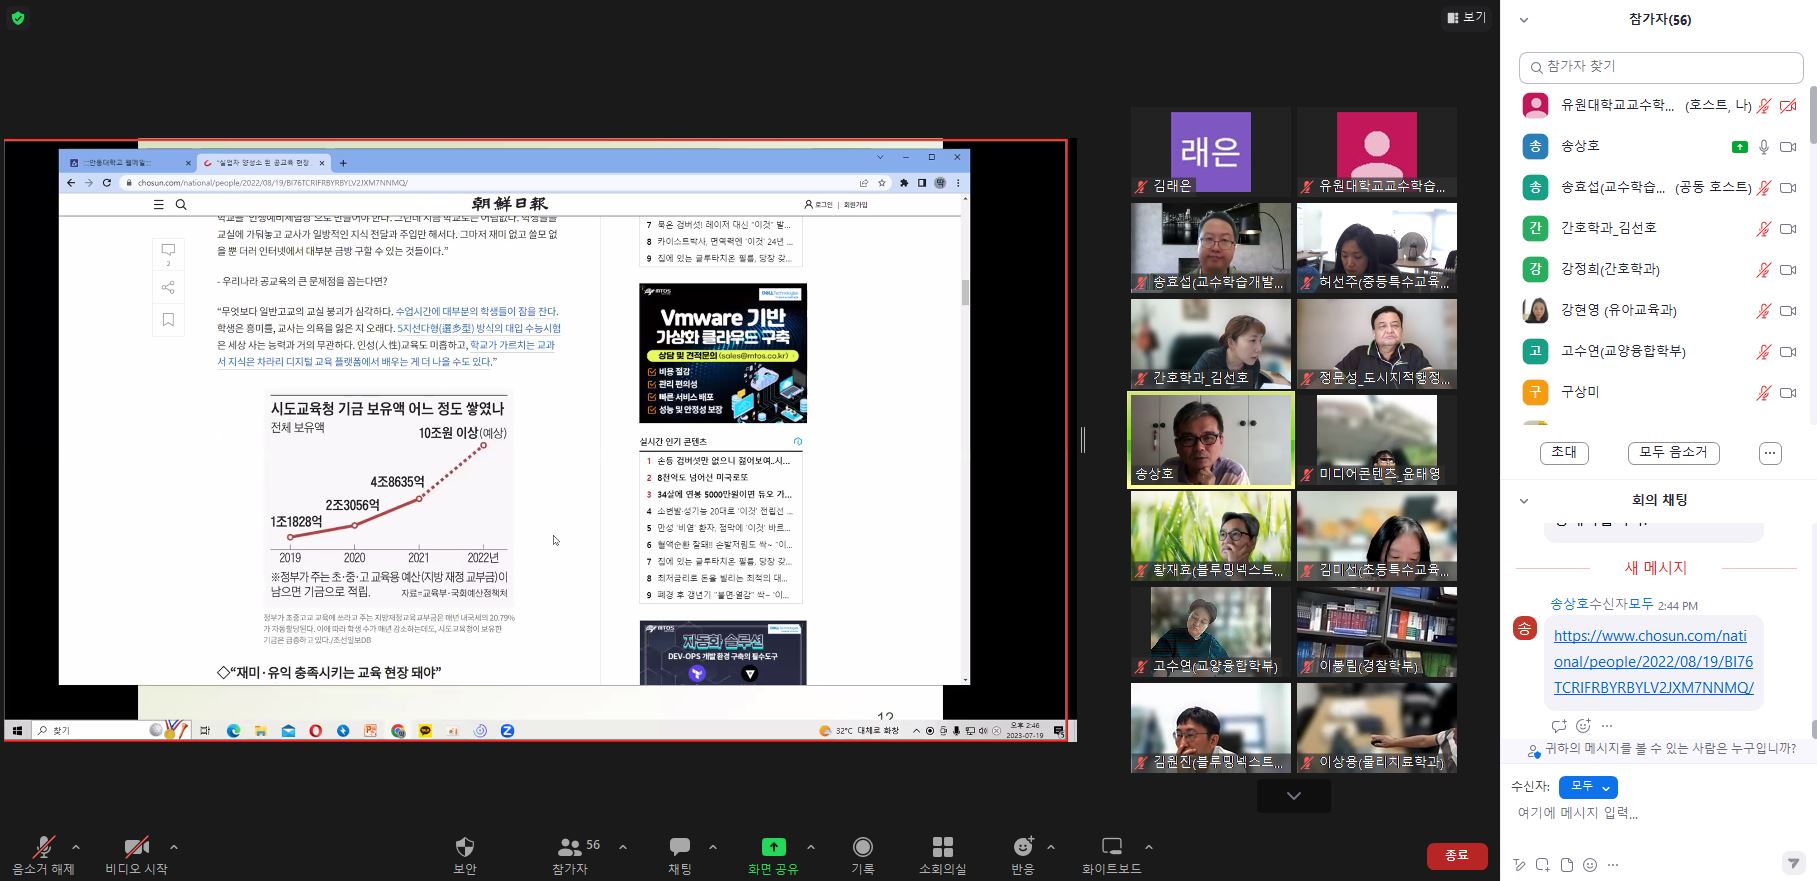1817x881 pixels.
Task: Open the 반응 reactions picker
Action: (1022, 855)
